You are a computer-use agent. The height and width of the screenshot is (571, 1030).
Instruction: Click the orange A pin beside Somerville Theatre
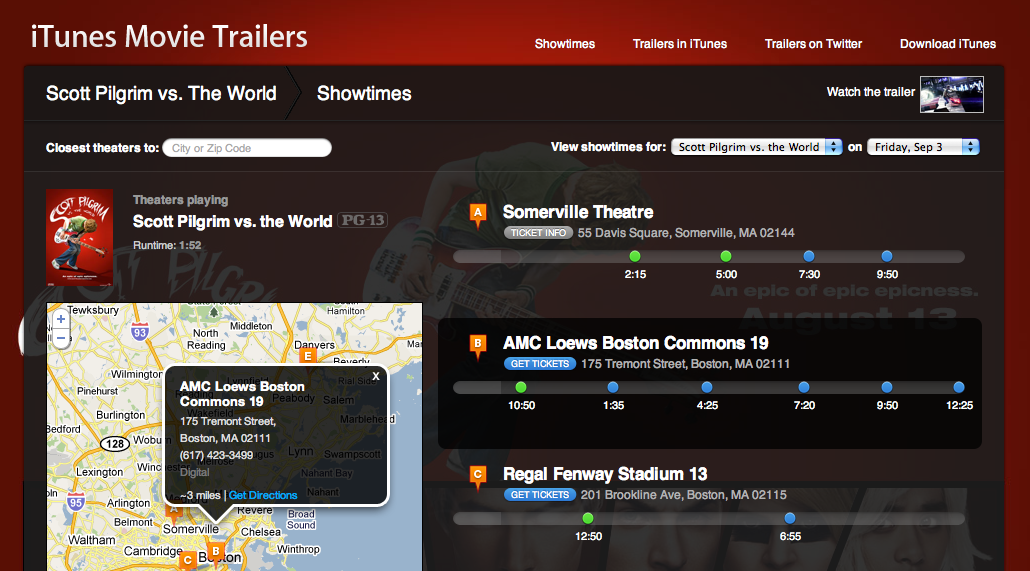coord(478,216)
